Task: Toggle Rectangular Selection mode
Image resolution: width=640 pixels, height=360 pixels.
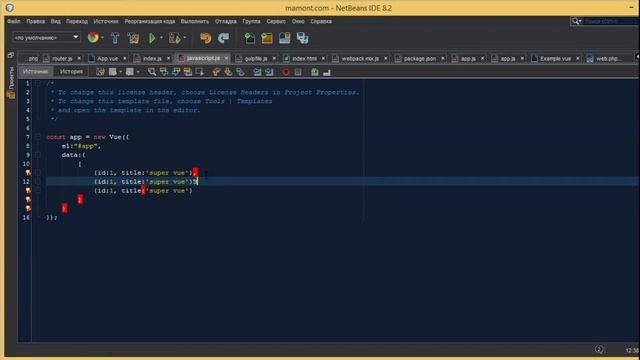Action: pos(200,72)
